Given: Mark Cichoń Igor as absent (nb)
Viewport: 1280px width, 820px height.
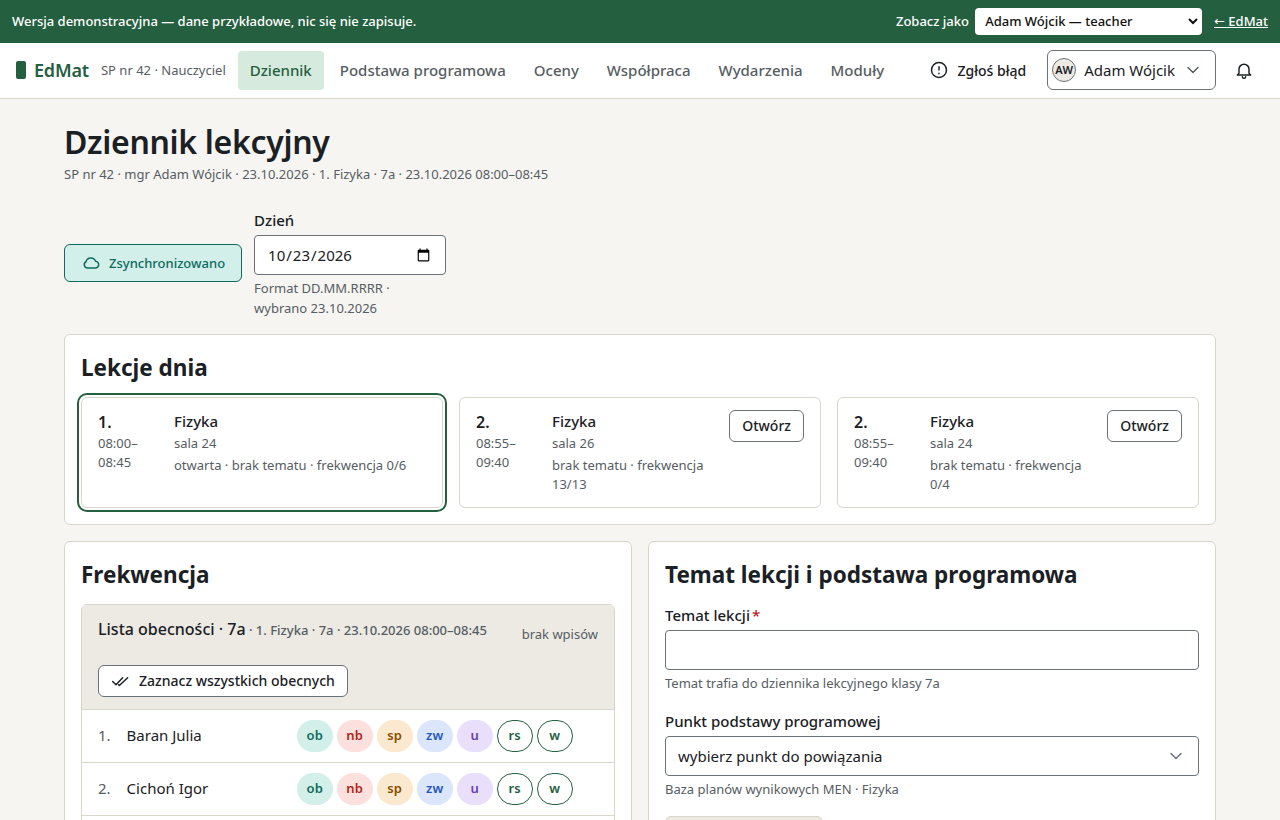Looking at the screenshot, I should 355,789.
